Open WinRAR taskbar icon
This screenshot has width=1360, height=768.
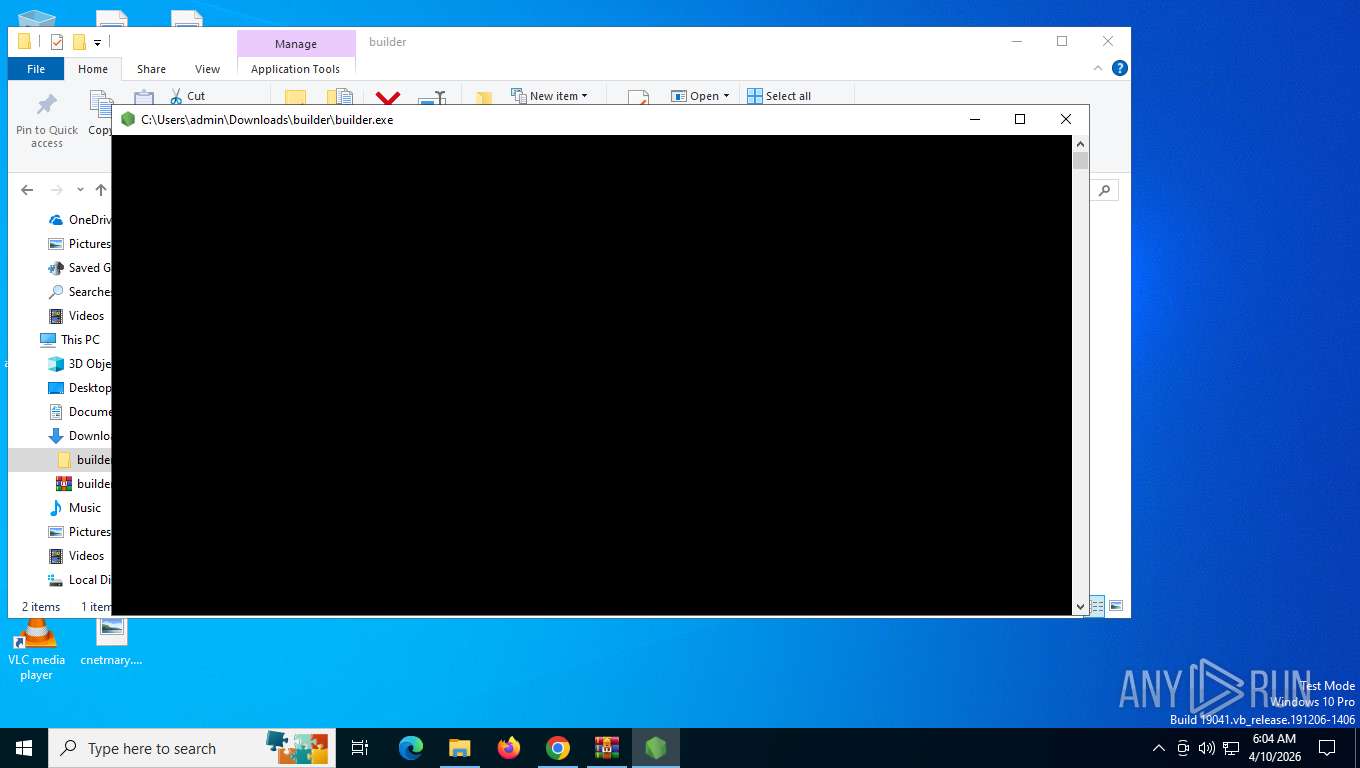607,748
